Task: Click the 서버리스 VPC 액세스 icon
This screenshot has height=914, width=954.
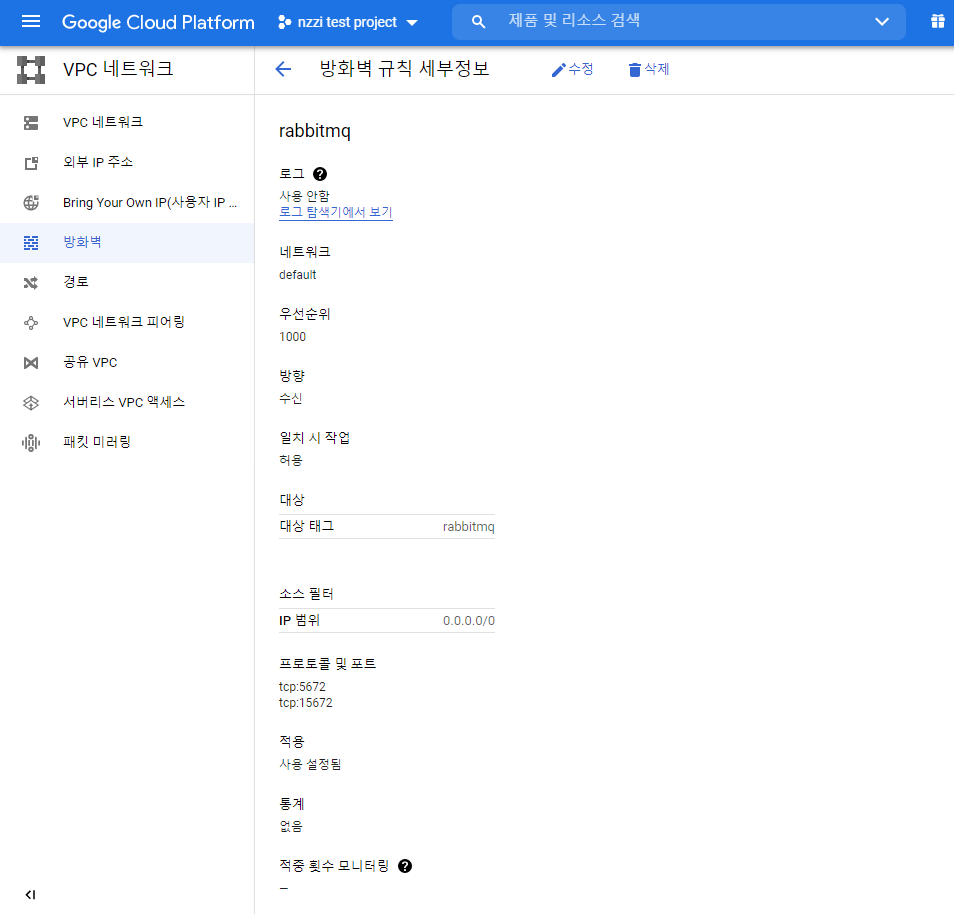Action: (x=31, y=403)
